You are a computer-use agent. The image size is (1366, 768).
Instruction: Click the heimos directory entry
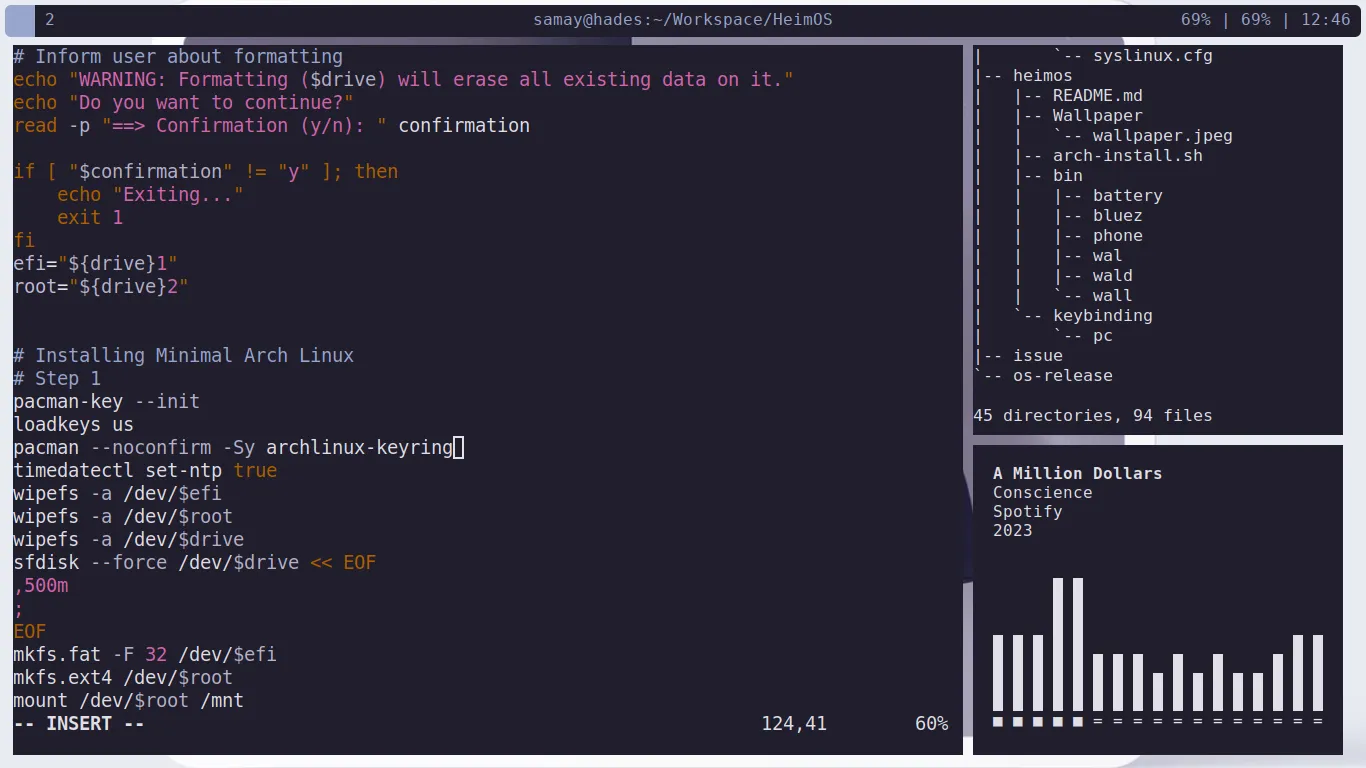click(1042, 75)
